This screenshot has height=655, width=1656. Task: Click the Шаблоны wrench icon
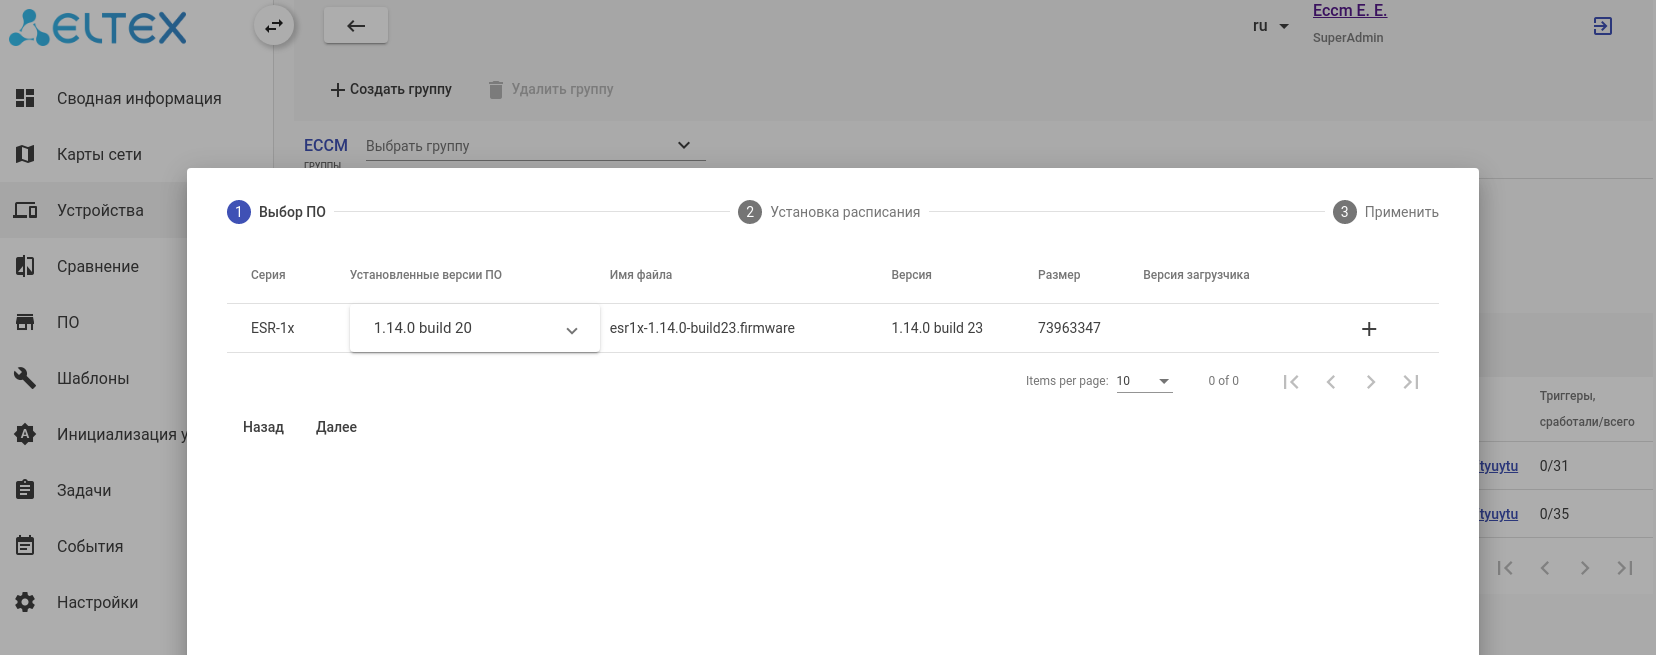point(25,378)
